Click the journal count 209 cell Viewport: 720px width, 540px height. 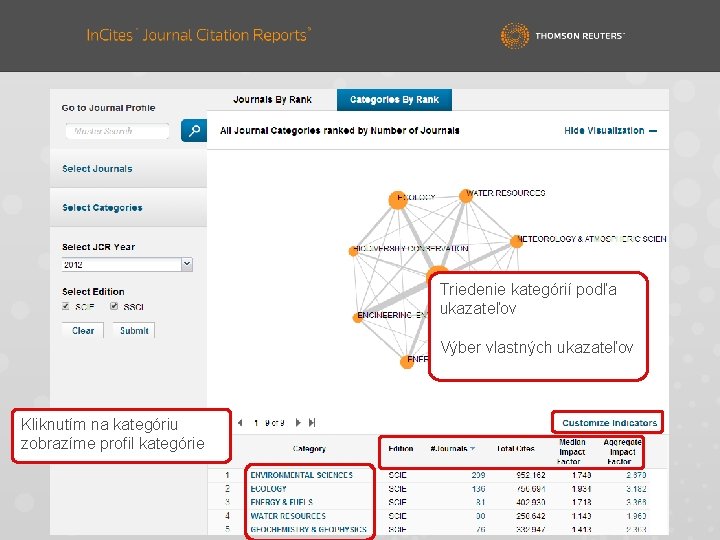478,475
